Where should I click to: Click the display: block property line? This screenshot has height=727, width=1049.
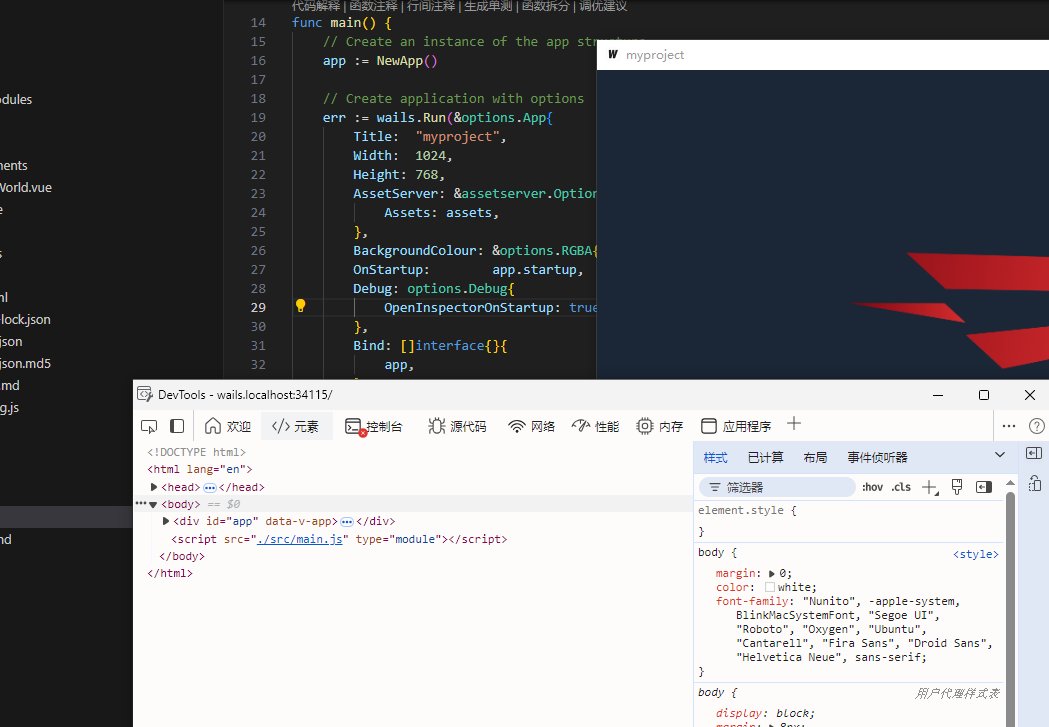765,713
